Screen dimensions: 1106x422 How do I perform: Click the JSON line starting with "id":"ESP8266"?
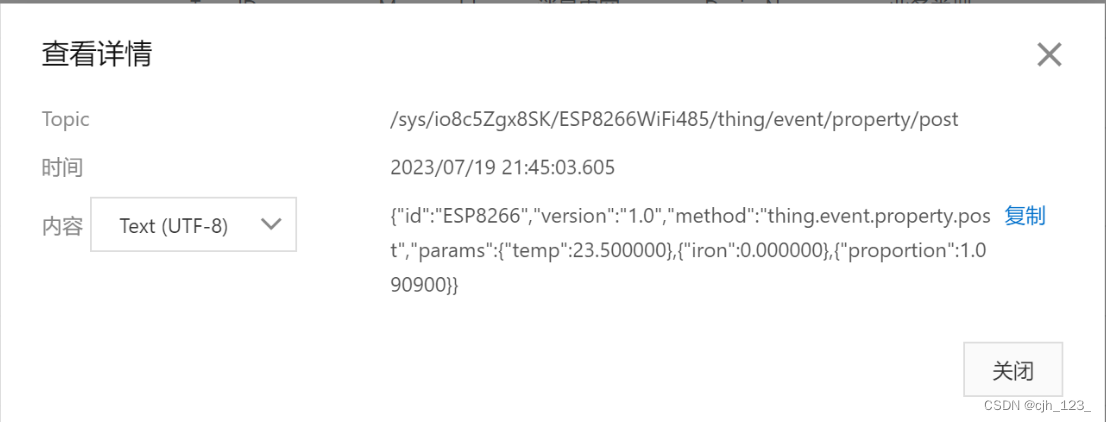pos(691,216)
